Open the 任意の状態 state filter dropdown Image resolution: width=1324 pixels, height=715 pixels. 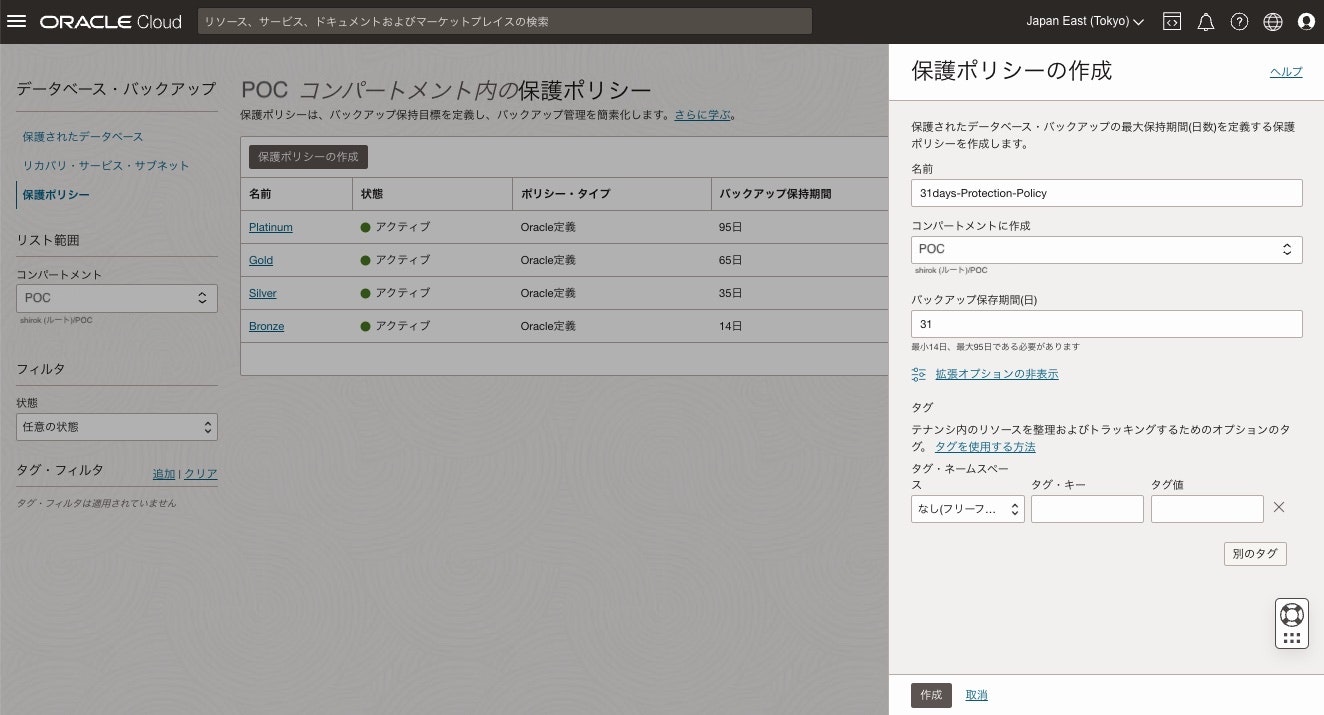point(117,427)
